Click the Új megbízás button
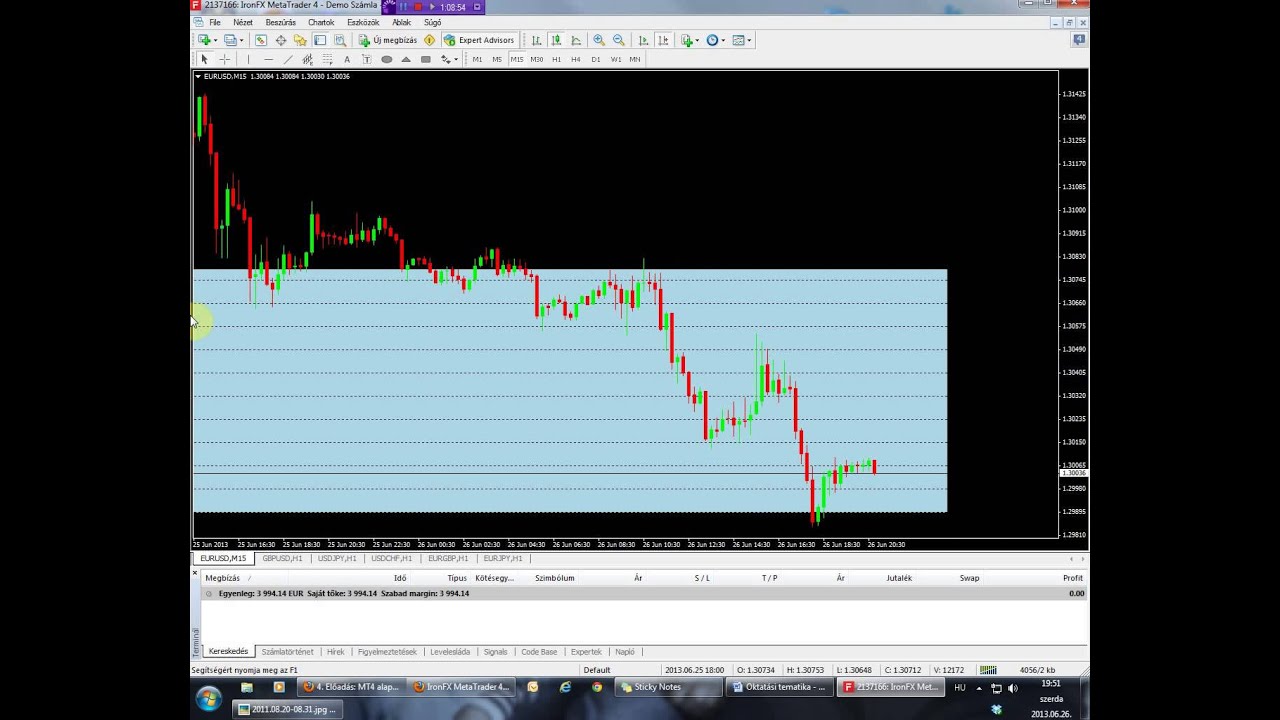Viewport: 1280px width, 720px height. (x=390, y=40)
